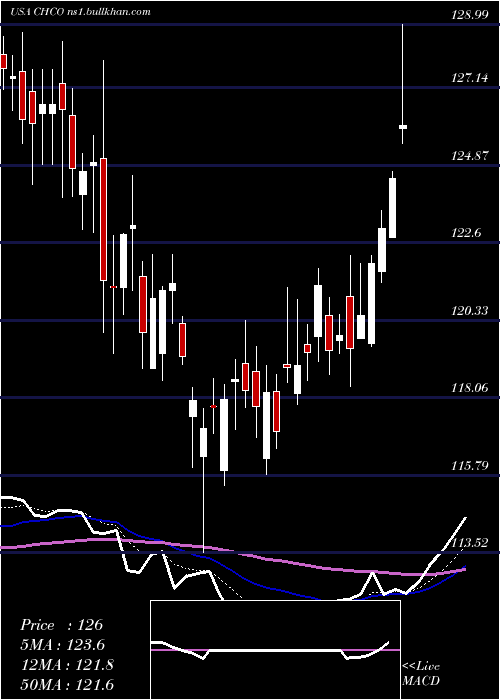Click the 118.06 price axis label
This screenshot has width=500, height=700.
(x=469, y=388)
